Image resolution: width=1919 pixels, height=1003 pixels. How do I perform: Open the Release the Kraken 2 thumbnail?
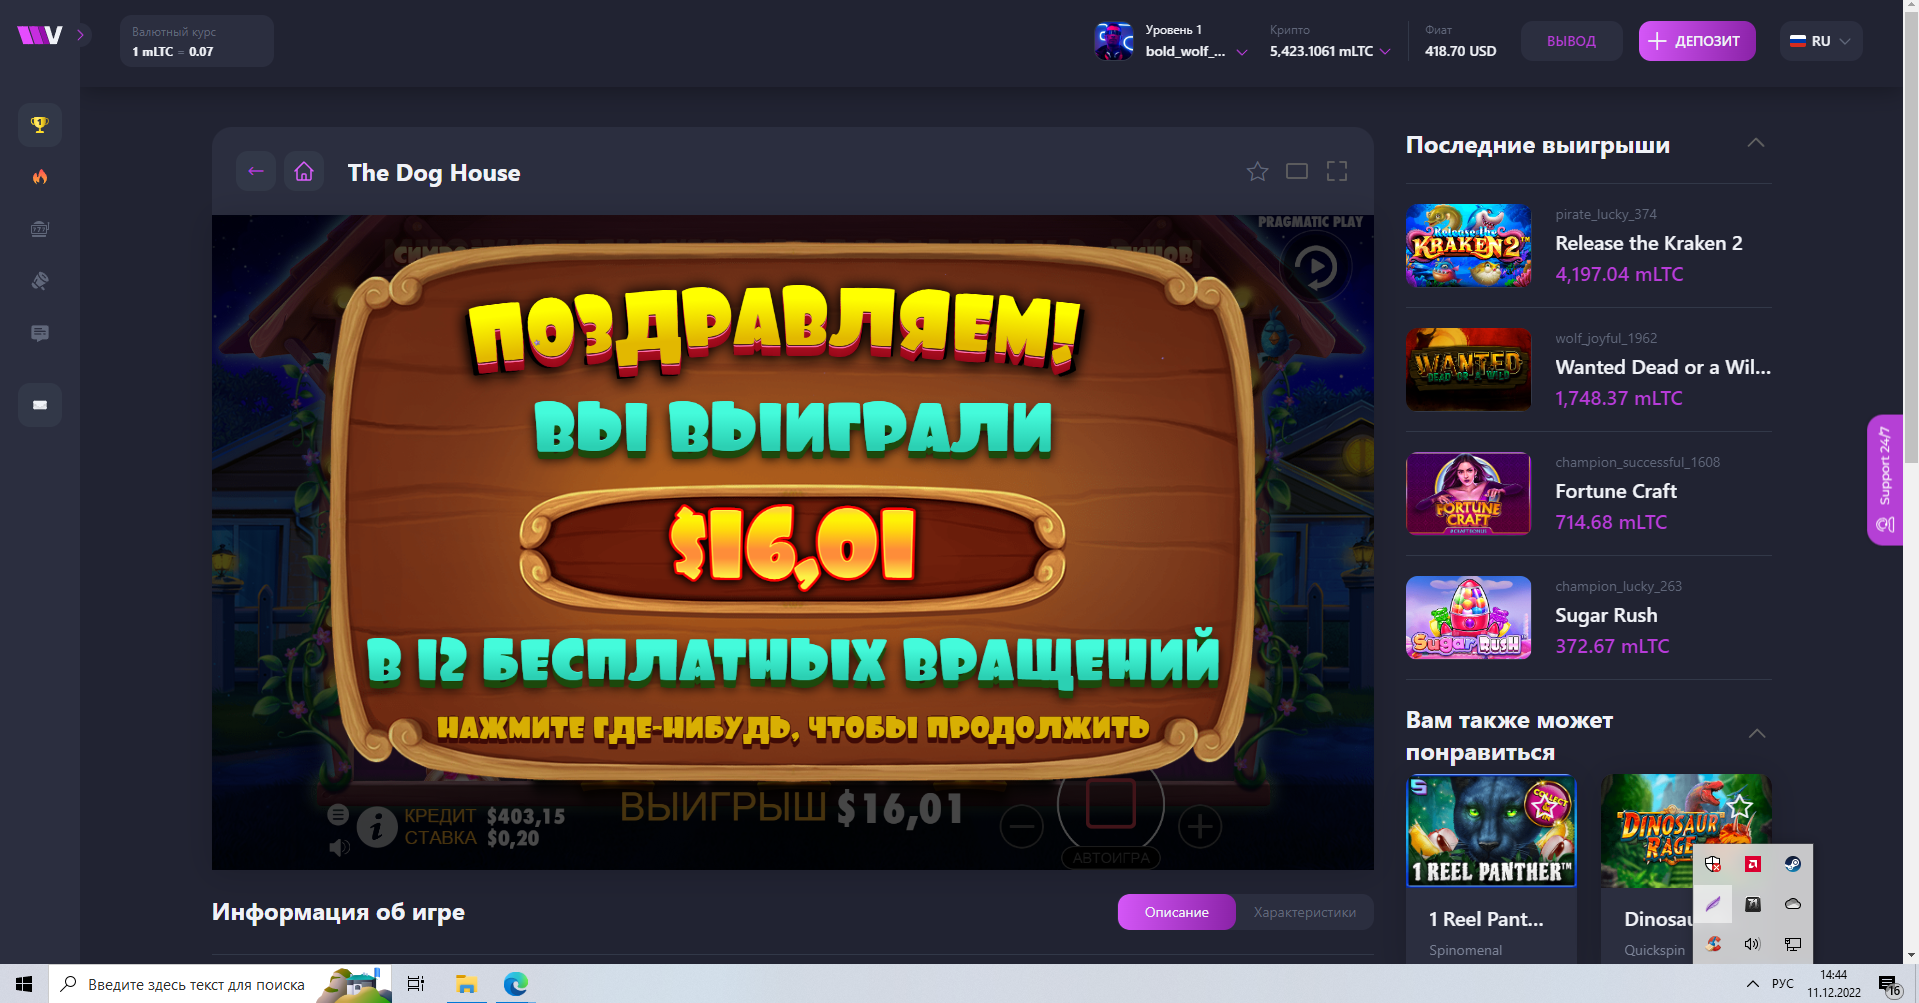1468,245
